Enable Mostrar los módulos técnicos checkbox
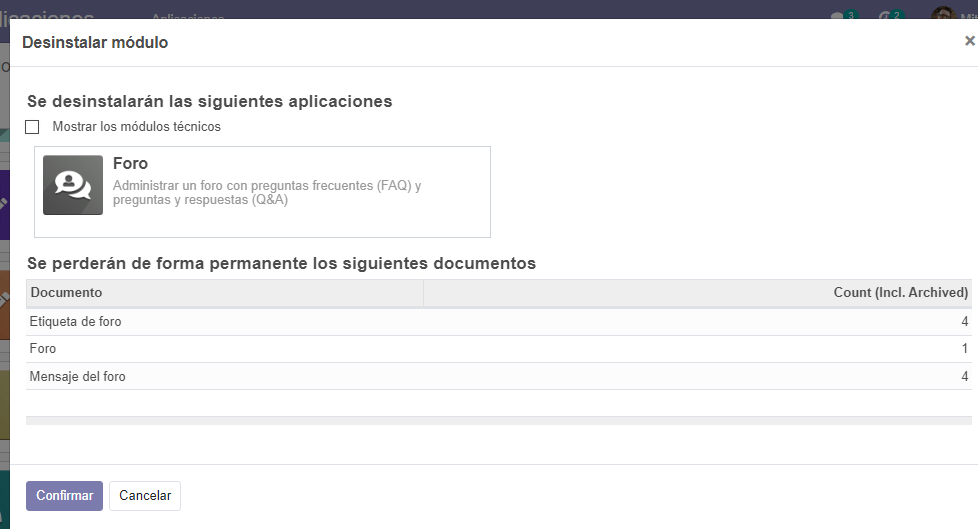The width and height of the screenshot is (978, 529). point(33,127)
